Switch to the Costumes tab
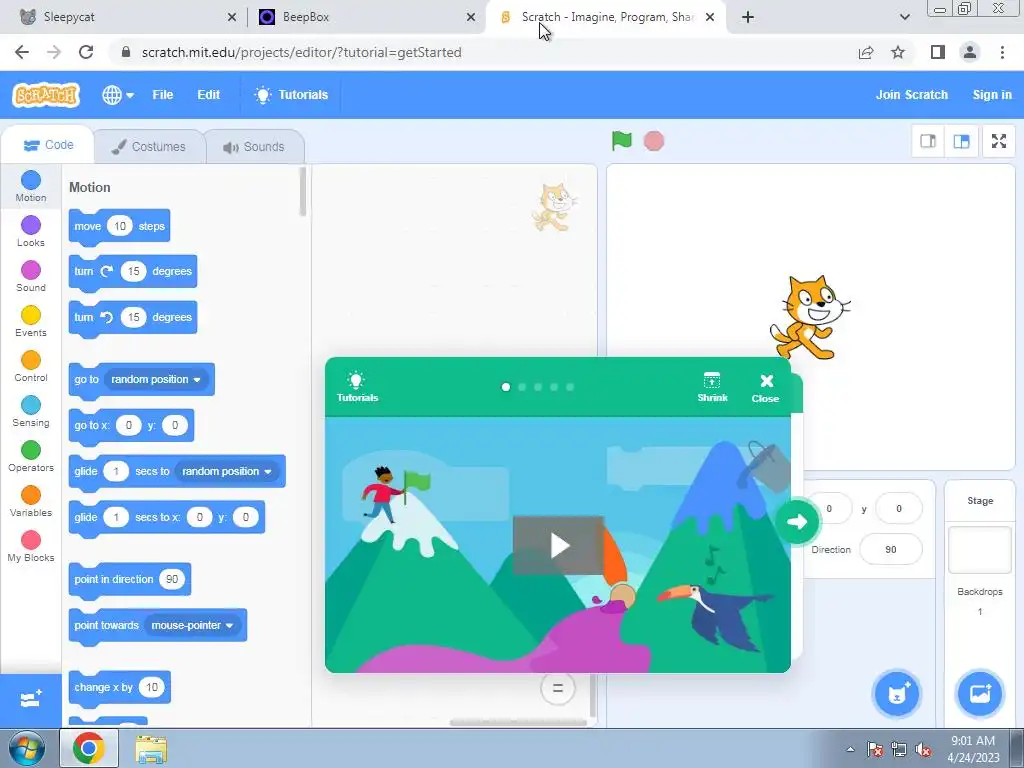The image size is (1024, 768). (149, 146)
